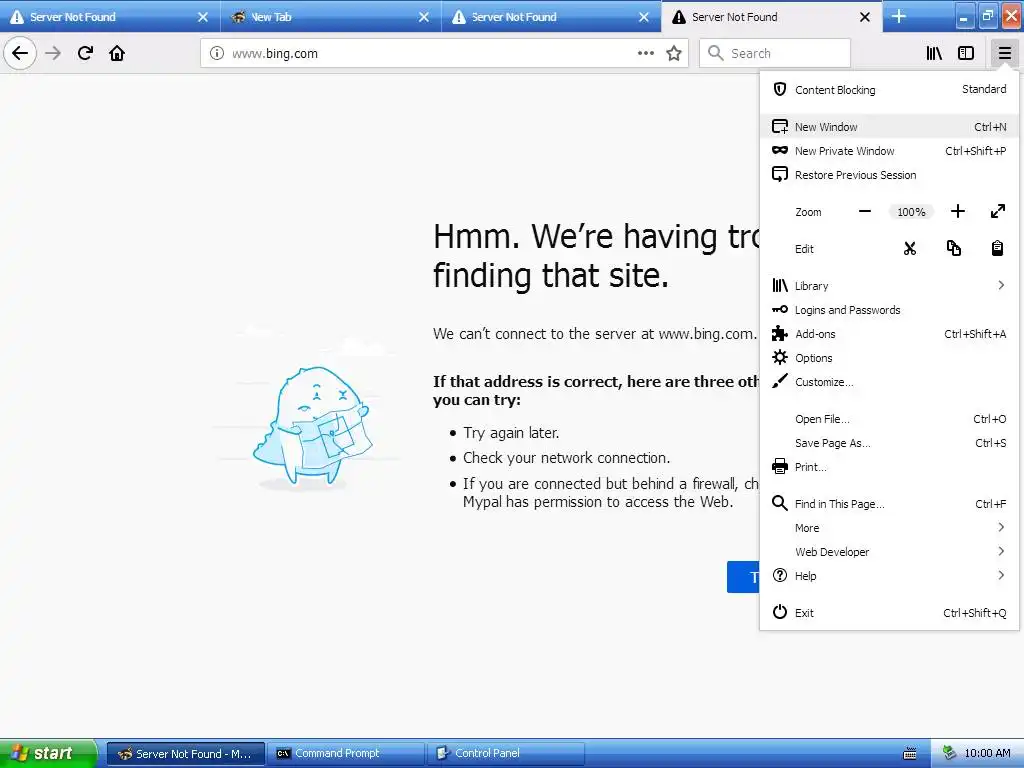Open Add-ons manager entry
Viewport: 1024px width, 768px height.
point(889,334)
